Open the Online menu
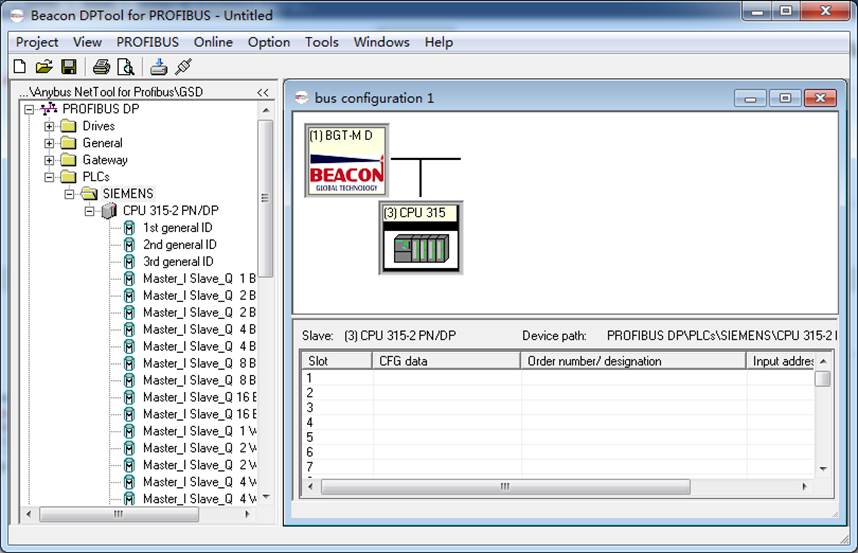This screenshot has width=858, height=553. coord(213,42)
